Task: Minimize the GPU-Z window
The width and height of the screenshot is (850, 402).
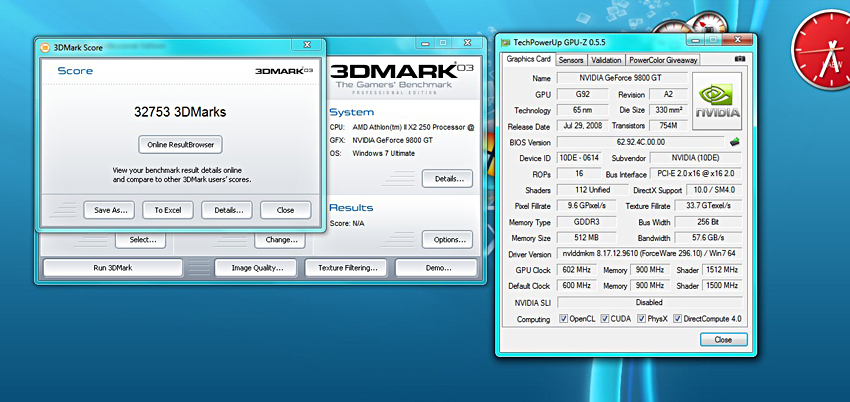Action: [x=697, y=40]
